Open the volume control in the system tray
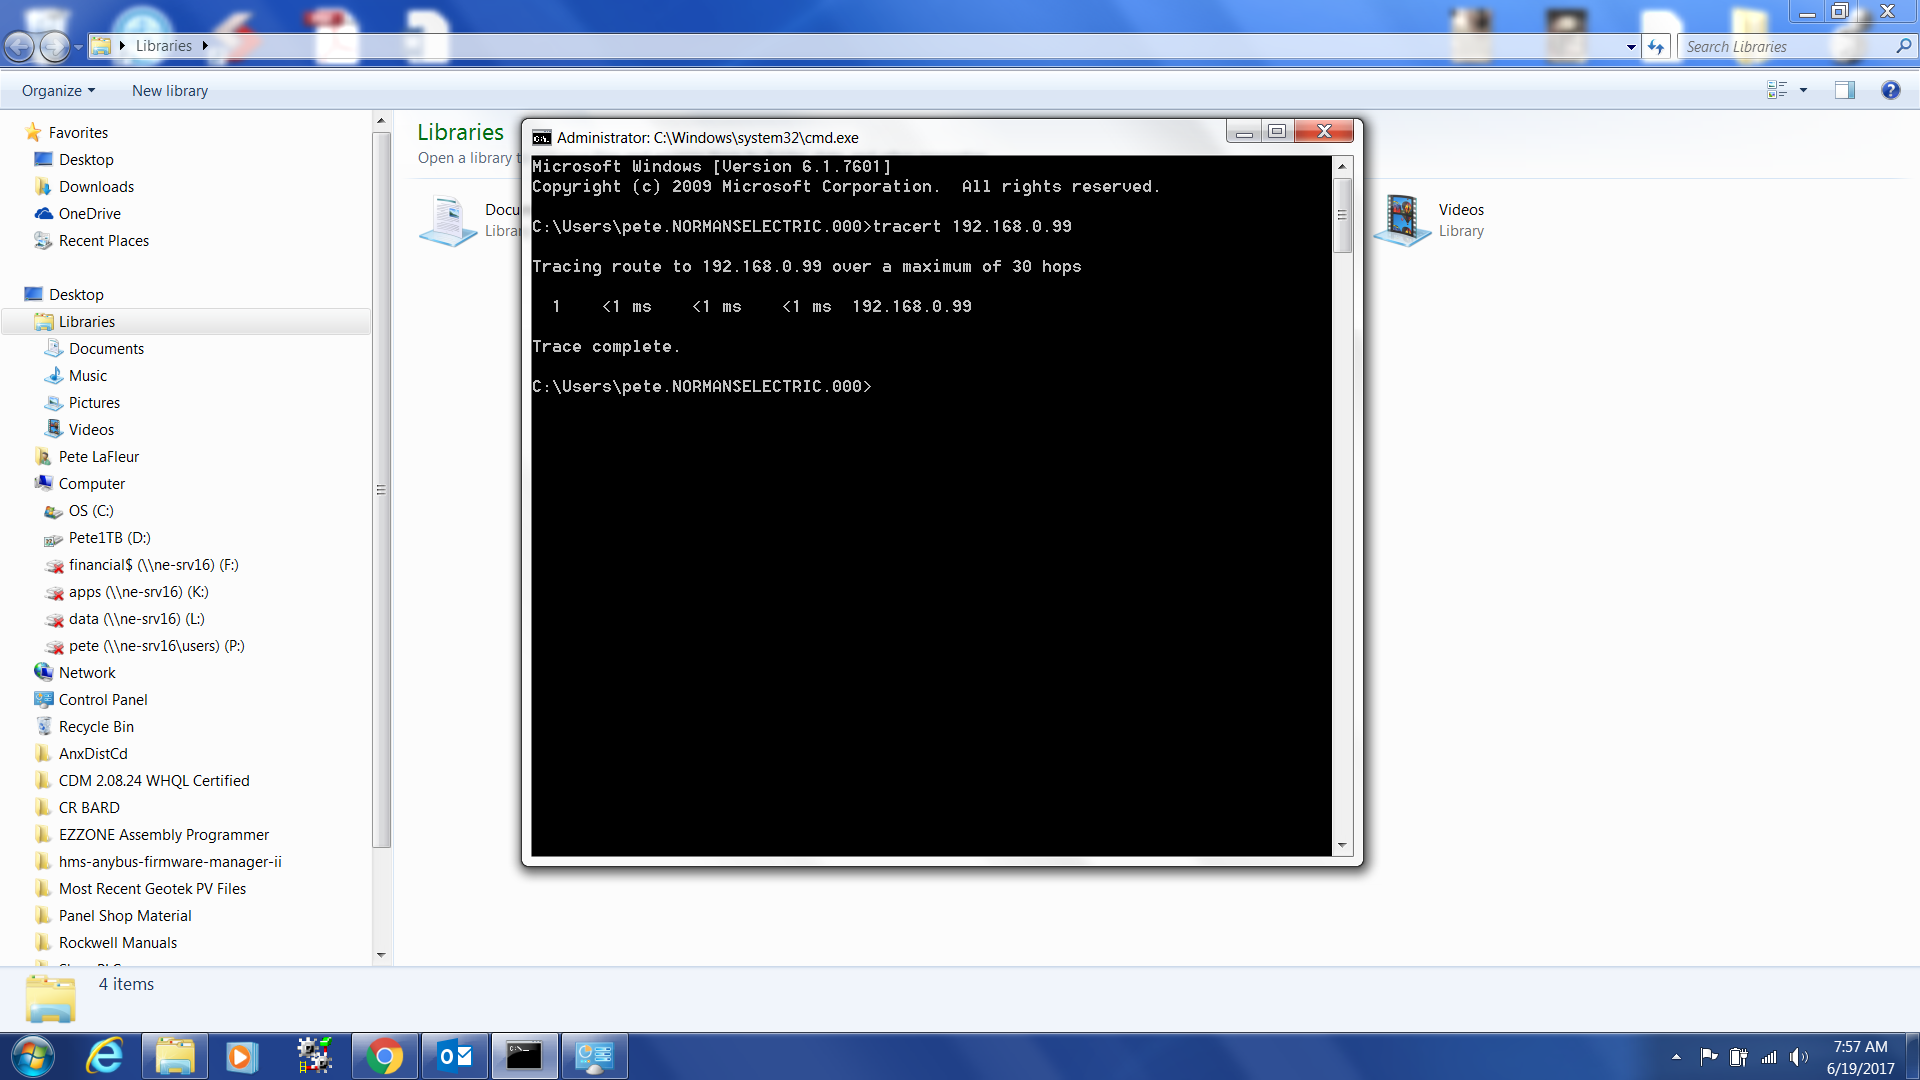The image size is (1920, 1080). pos(1800,1055)
